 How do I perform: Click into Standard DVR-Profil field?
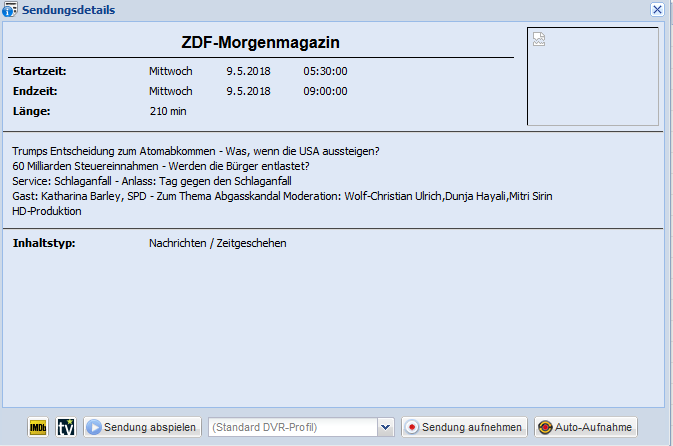[x=293, y=427]
